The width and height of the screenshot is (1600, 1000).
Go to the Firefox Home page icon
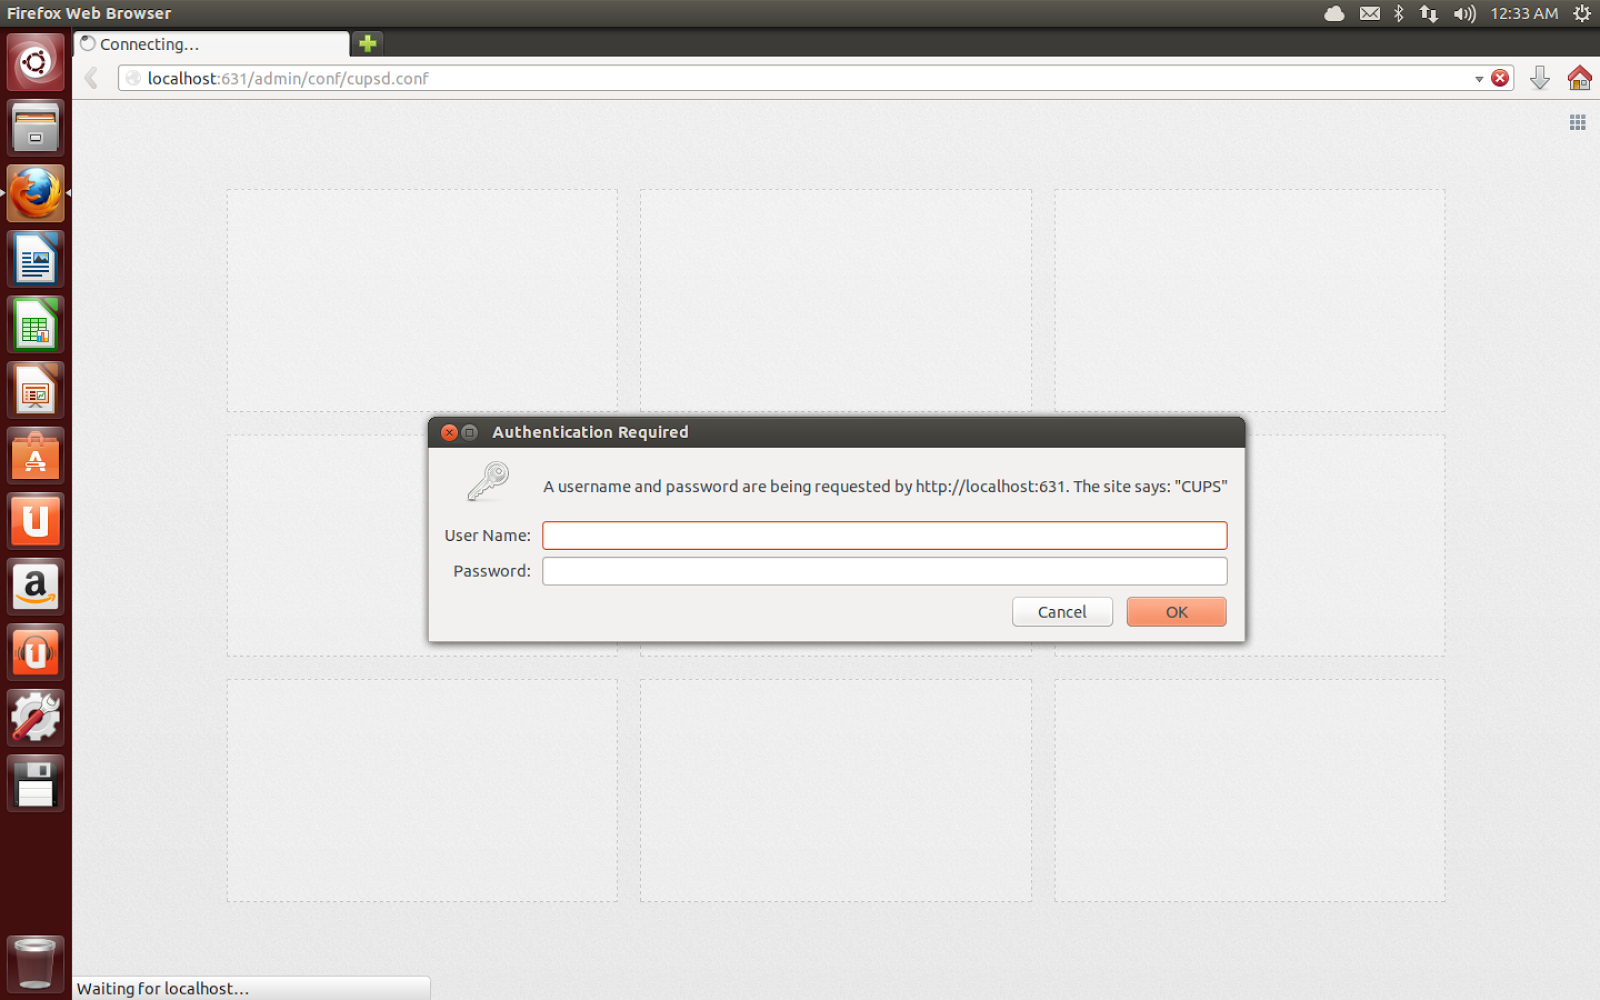[x=1579, y=78]
